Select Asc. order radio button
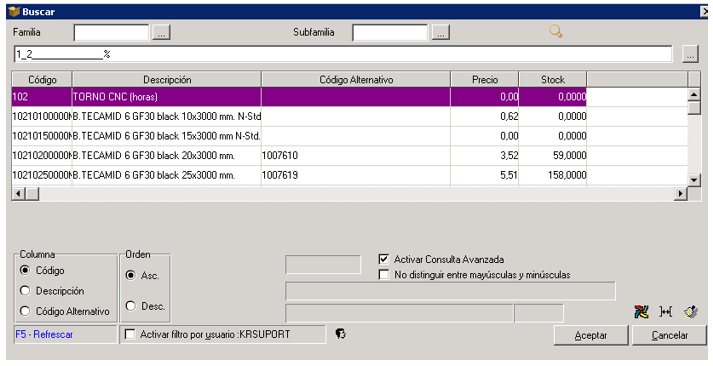The width and height of the screenshot is (713, 366). pyautogui.click(x=131, y=275)
